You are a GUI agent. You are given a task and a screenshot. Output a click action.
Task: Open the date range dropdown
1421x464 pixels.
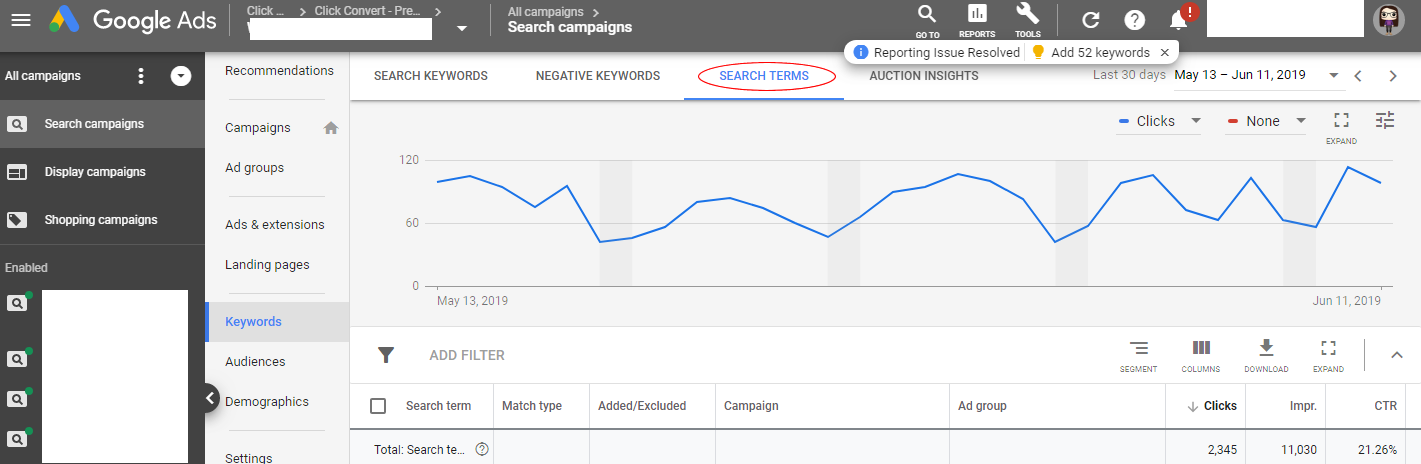(x=1257, y=75)
